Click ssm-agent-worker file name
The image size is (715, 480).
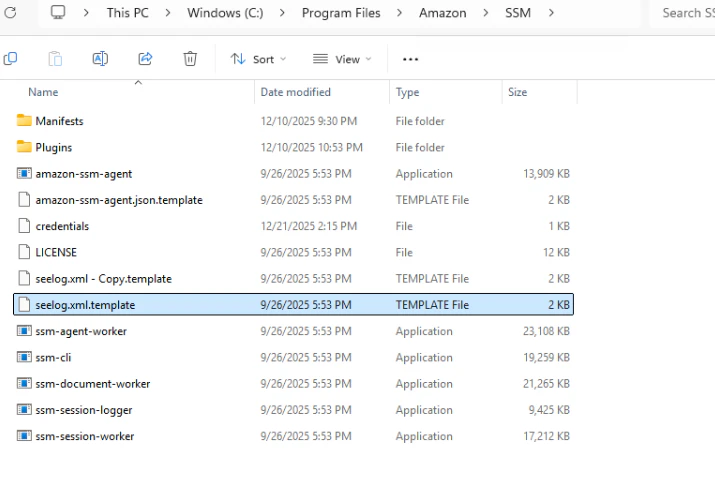81,331
